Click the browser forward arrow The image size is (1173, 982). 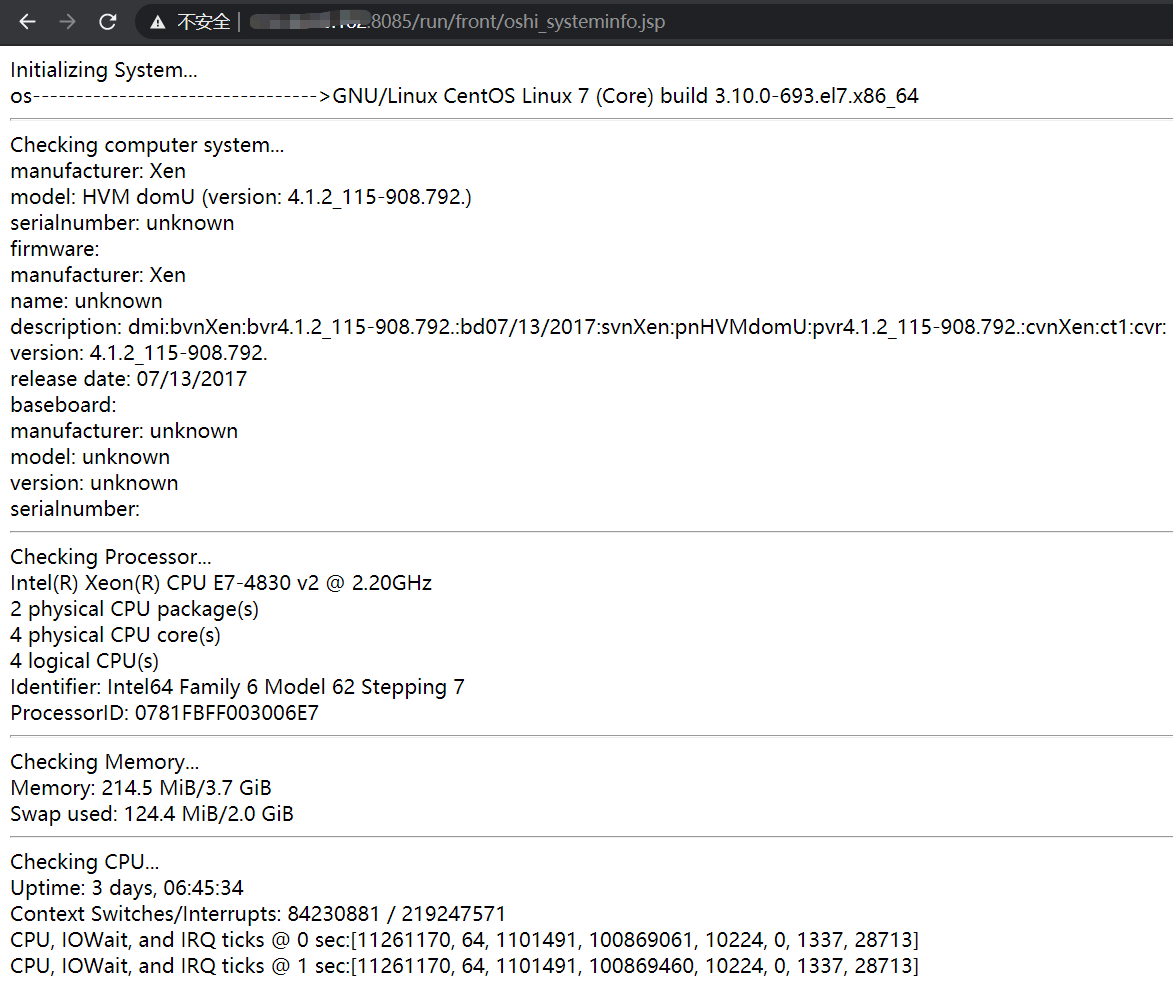point(67,22)
